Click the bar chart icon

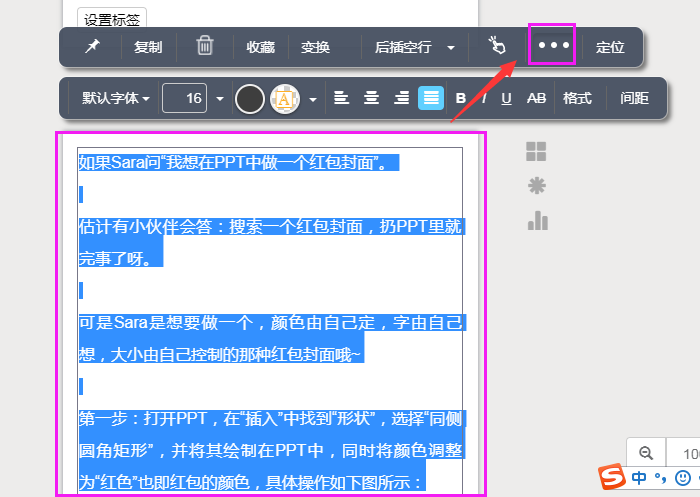tap(538, 221)
